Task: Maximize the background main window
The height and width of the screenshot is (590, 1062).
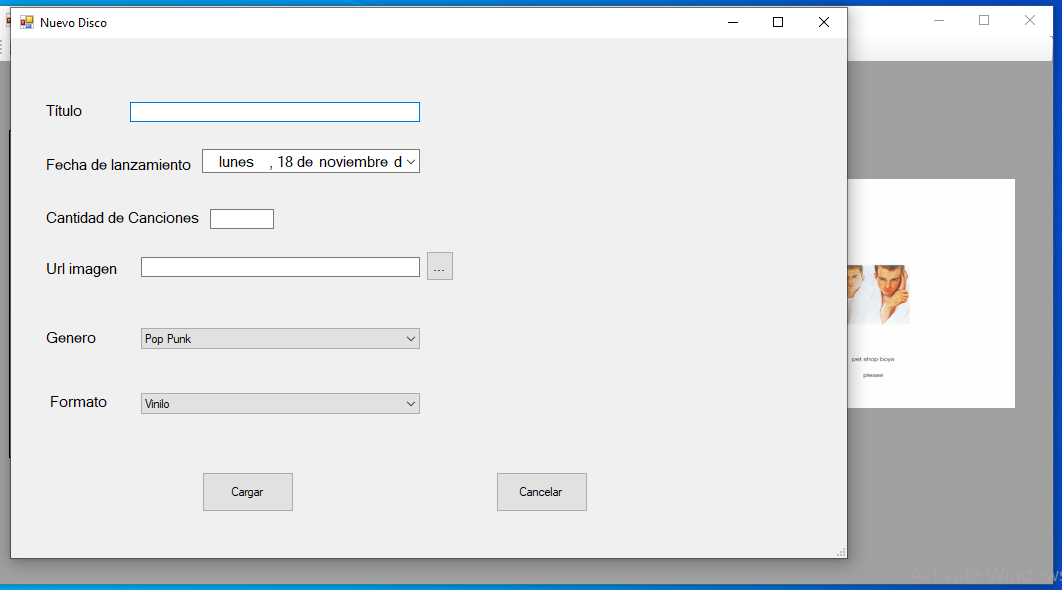Action: pyautogui.click(x=984, y=20)
